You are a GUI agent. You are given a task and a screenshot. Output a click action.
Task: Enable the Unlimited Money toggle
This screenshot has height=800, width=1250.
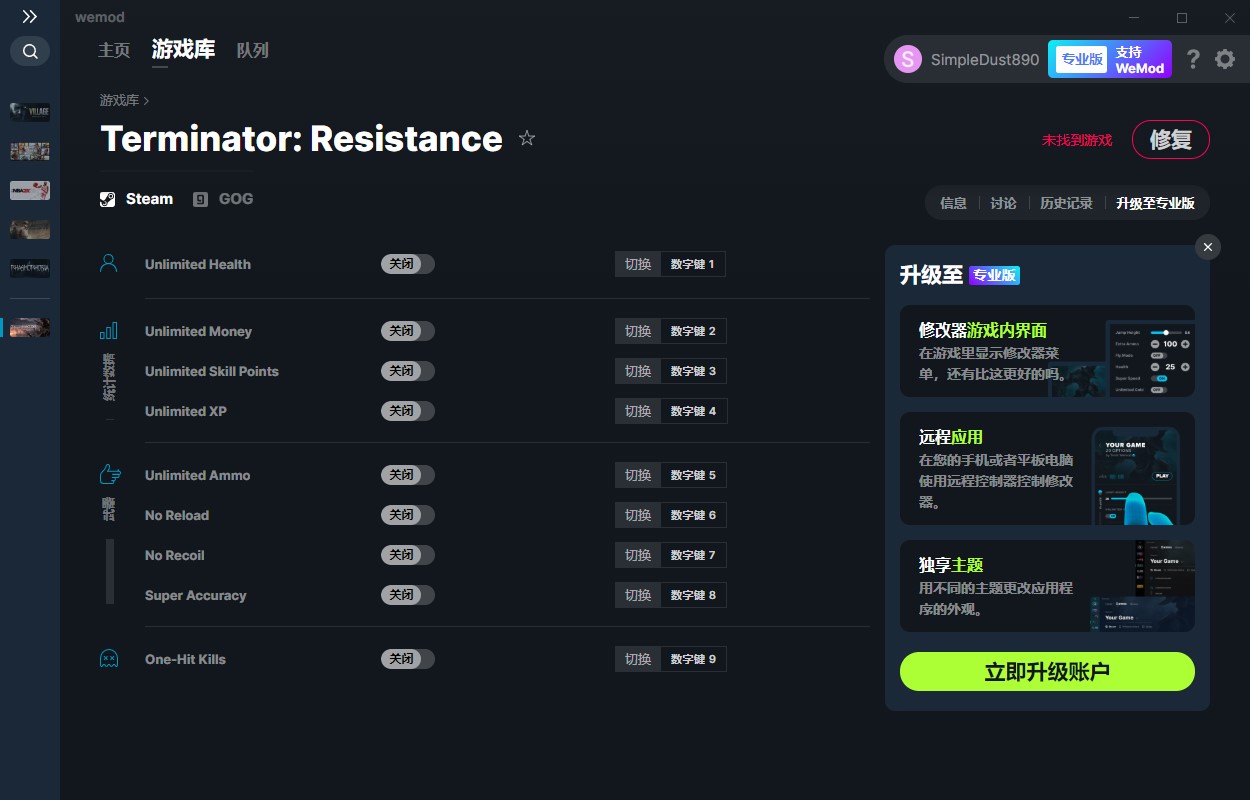[x=408, y=331]
